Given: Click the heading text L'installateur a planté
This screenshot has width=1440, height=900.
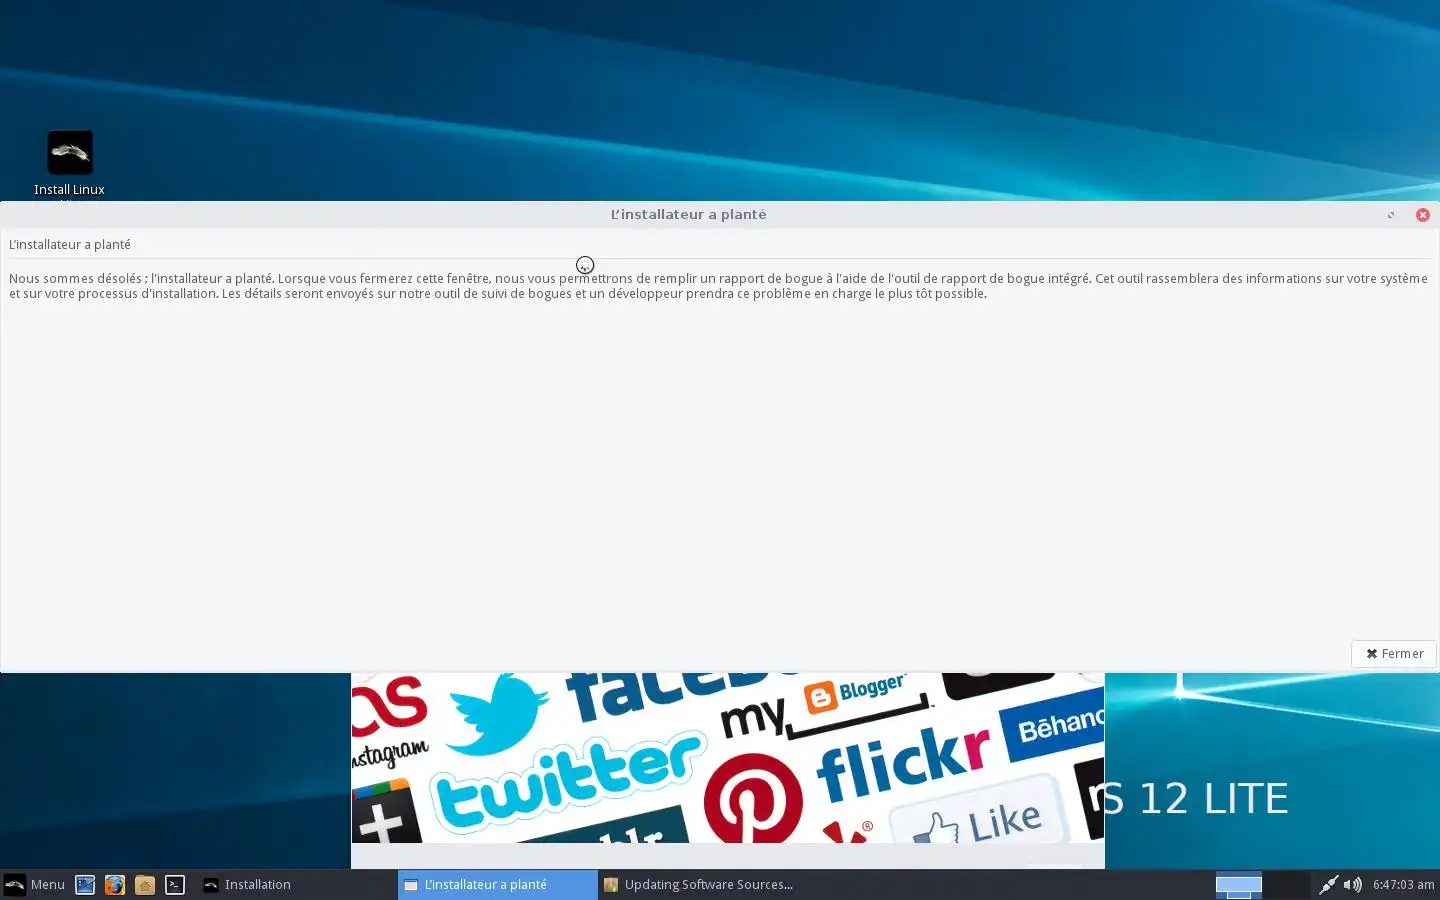Looking at the screenshot, I should tap(70, 244).
